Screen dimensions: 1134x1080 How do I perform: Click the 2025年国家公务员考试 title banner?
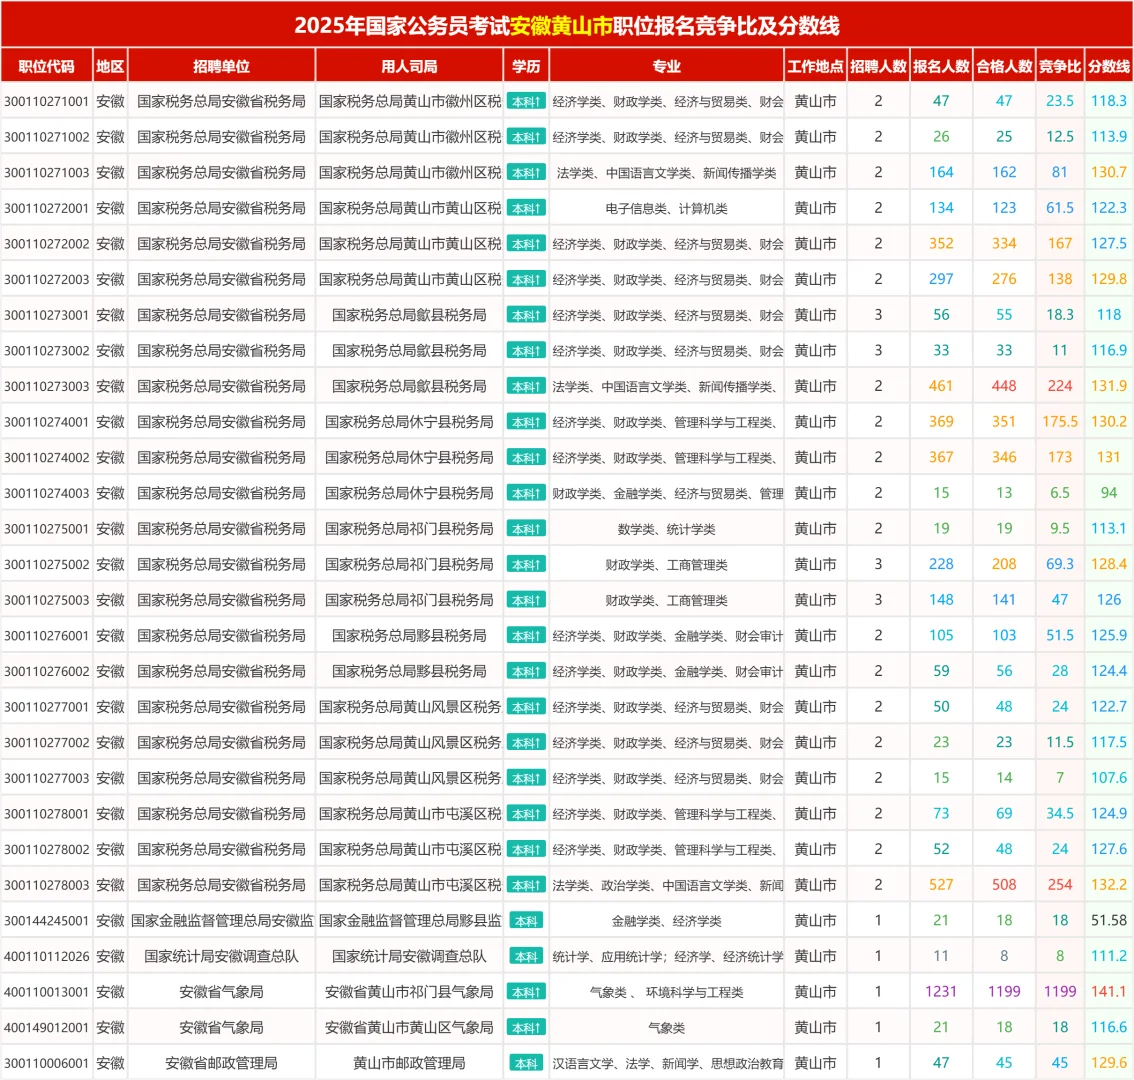(x=567, y=25)
